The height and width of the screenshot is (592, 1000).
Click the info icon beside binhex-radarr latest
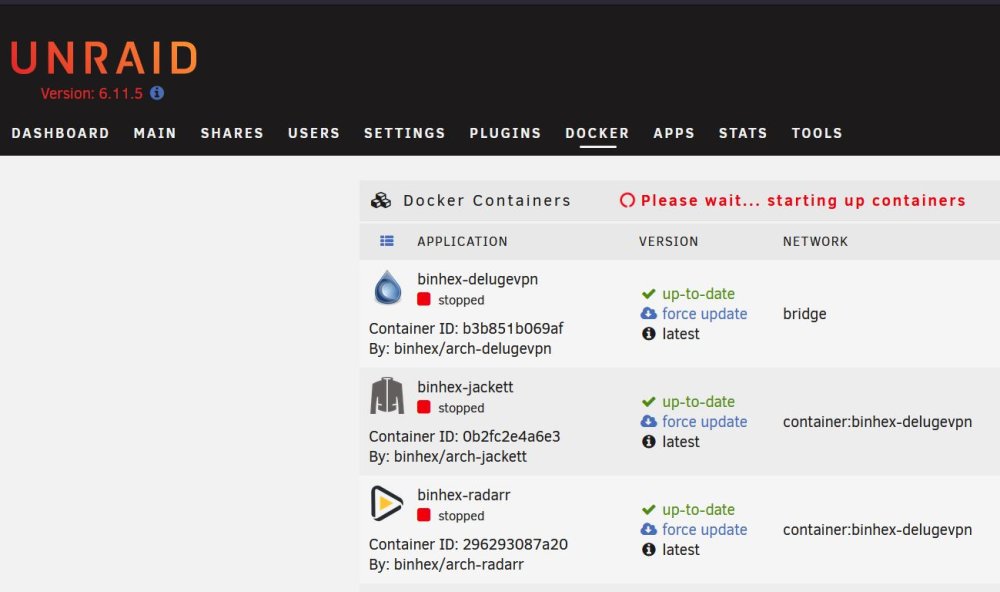tap(649, 549)
